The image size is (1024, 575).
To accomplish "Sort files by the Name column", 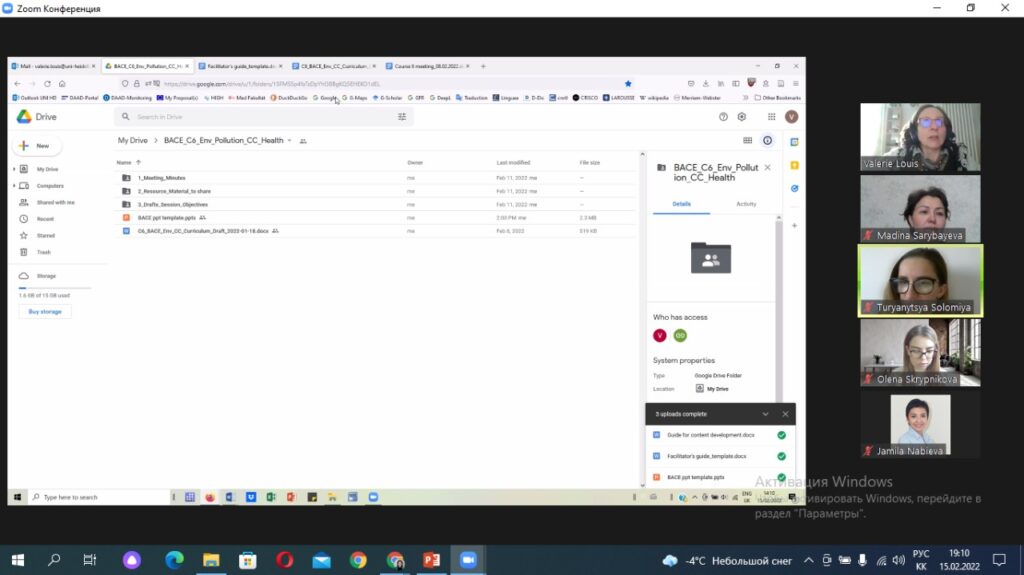I will (124, 163).
